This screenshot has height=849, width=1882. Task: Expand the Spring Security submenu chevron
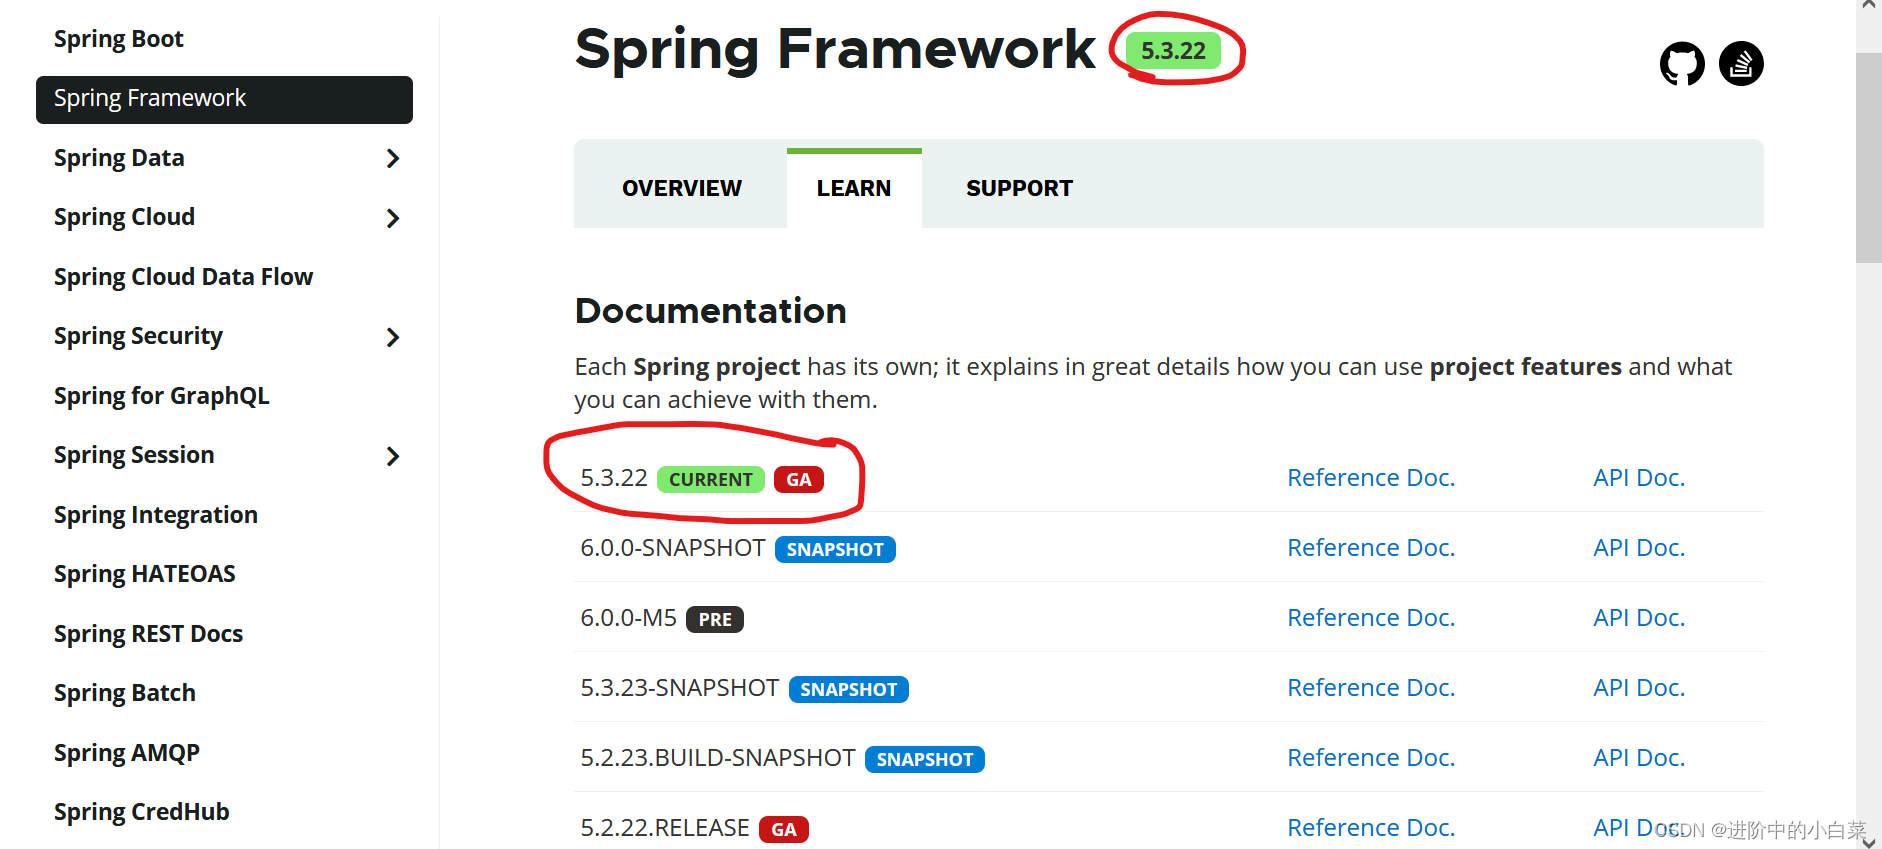coord(393,337)
